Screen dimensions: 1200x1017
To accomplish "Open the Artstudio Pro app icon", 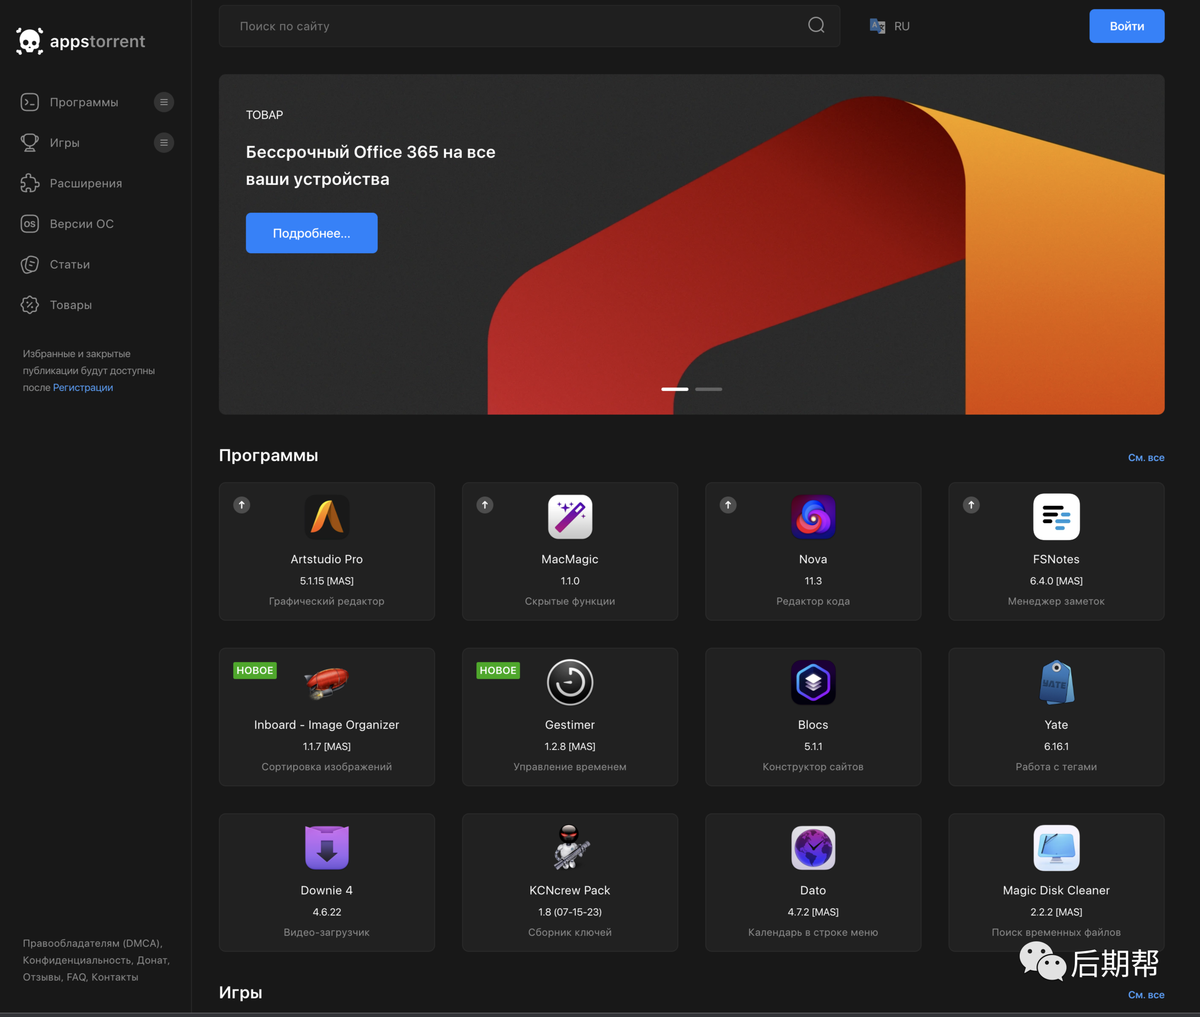I will (x=327, y=517).
